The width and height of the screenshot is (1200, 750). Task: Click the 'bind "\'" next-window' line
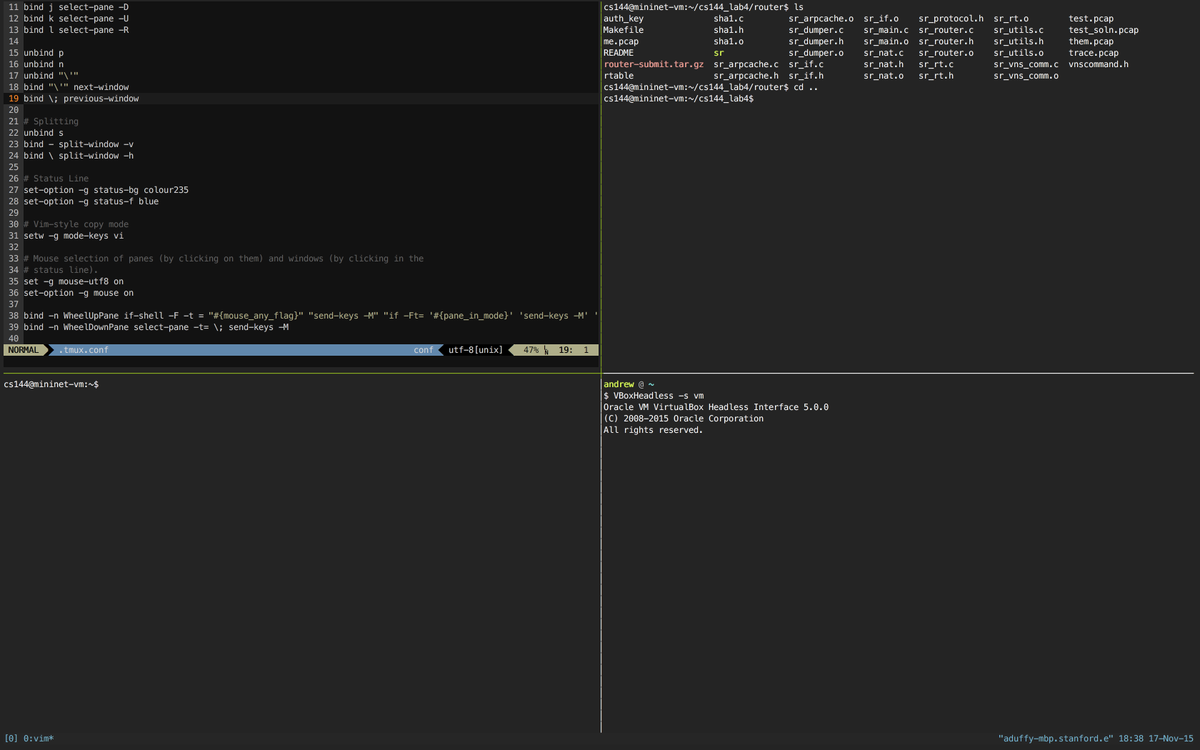(x=76, y=87)
